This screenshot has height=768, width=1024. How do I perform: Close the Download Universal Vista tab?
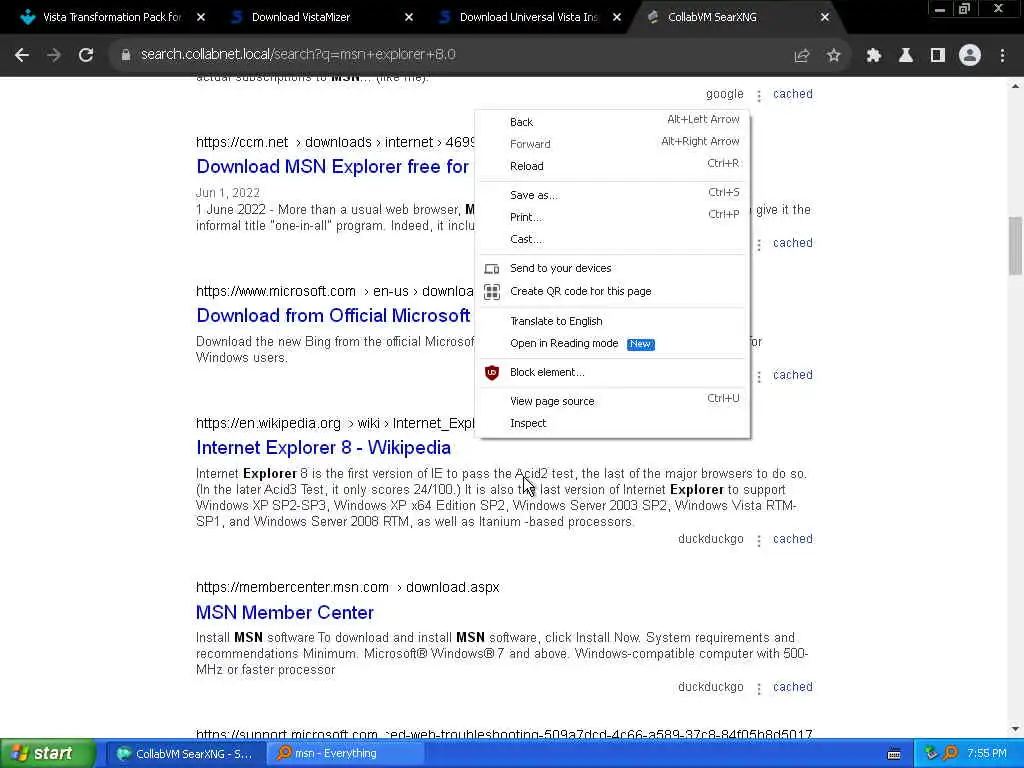click(616, 18)
